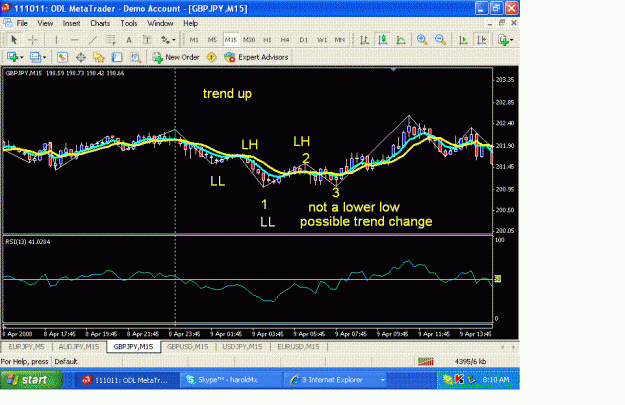Open the Window menu
Screen dimensions: 625x405
coord(160,23)
